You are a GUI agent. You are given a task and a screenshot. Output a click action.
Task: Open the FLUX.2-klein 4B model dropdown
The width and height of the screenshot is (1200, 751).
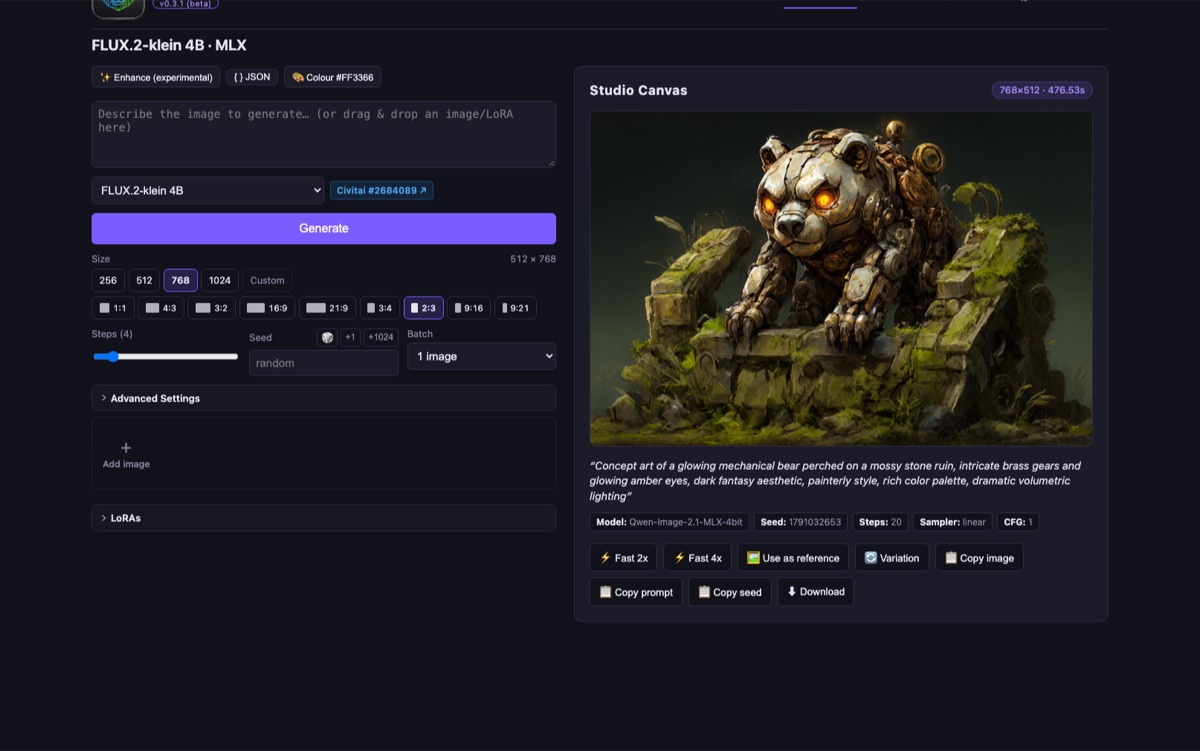(x=208, y=190)
